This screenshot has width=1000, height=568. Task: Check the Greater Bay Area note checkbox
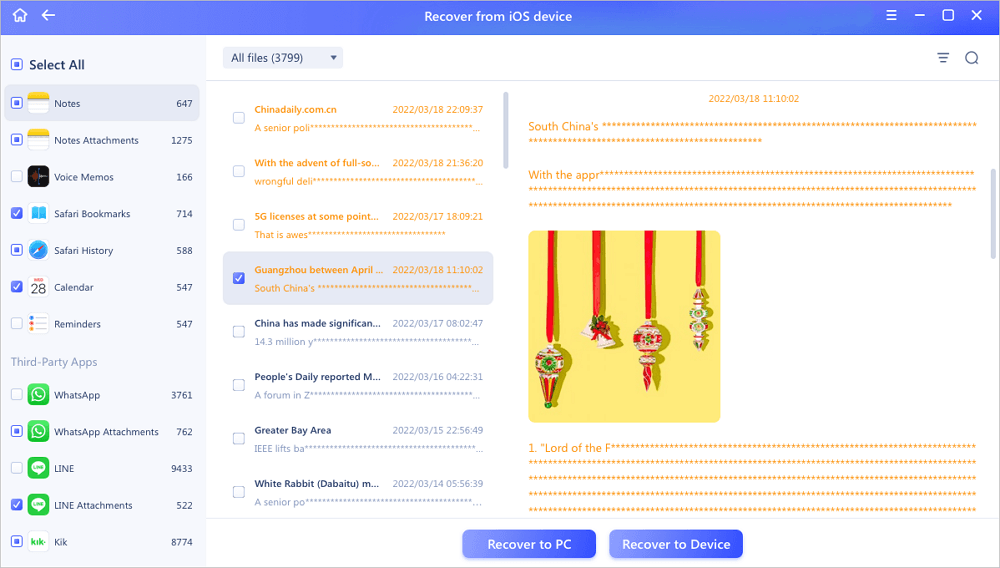(x=239, y=439)
